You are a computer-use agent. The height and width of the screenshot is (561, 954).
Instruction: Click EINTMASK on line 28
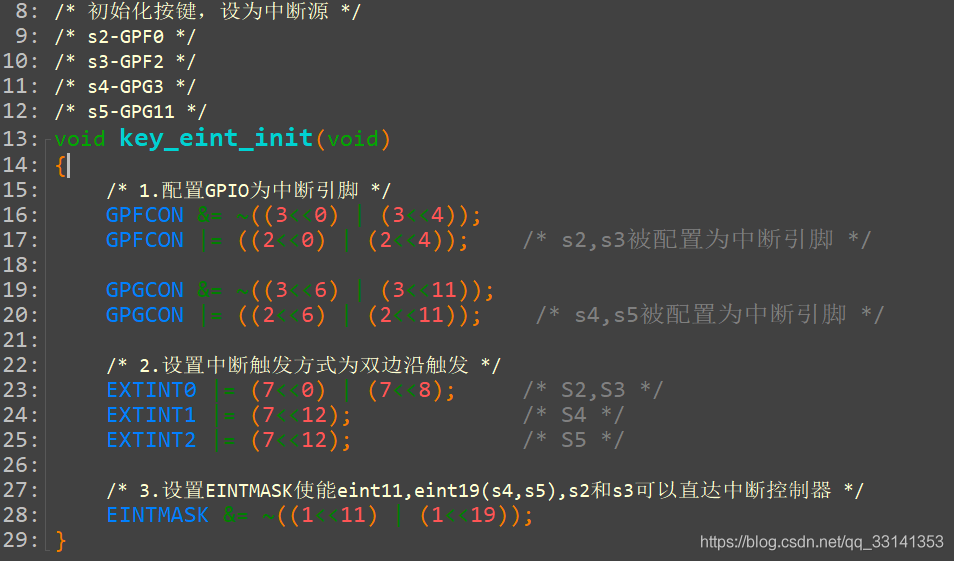(158, 515)
